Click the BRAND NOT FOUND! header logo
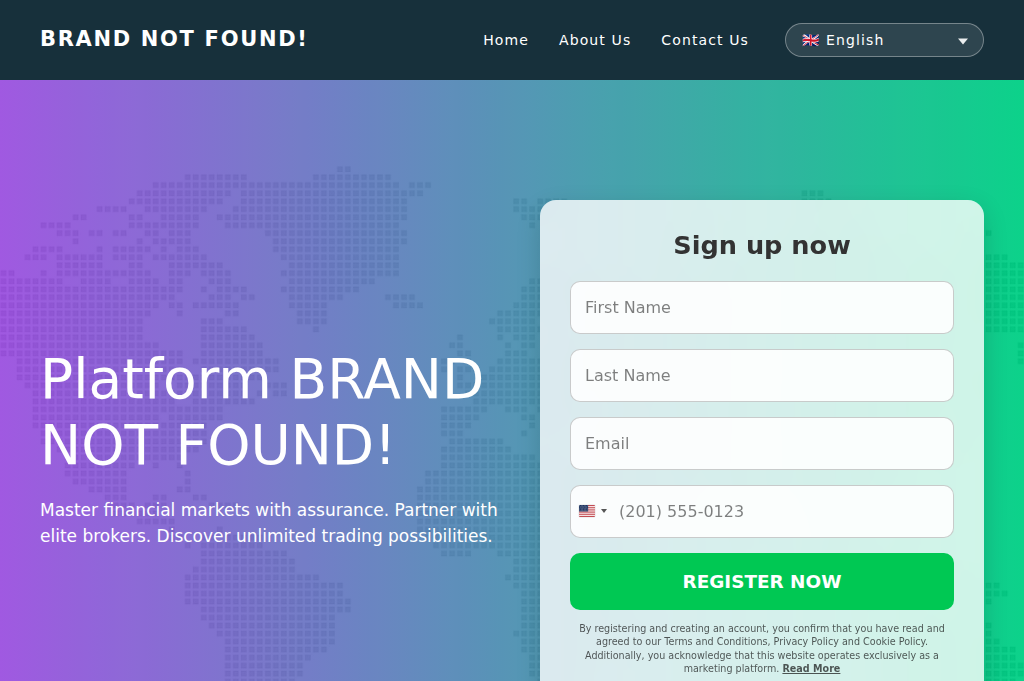The height and width of the screenshot is (681, 1024). [174, 39]
